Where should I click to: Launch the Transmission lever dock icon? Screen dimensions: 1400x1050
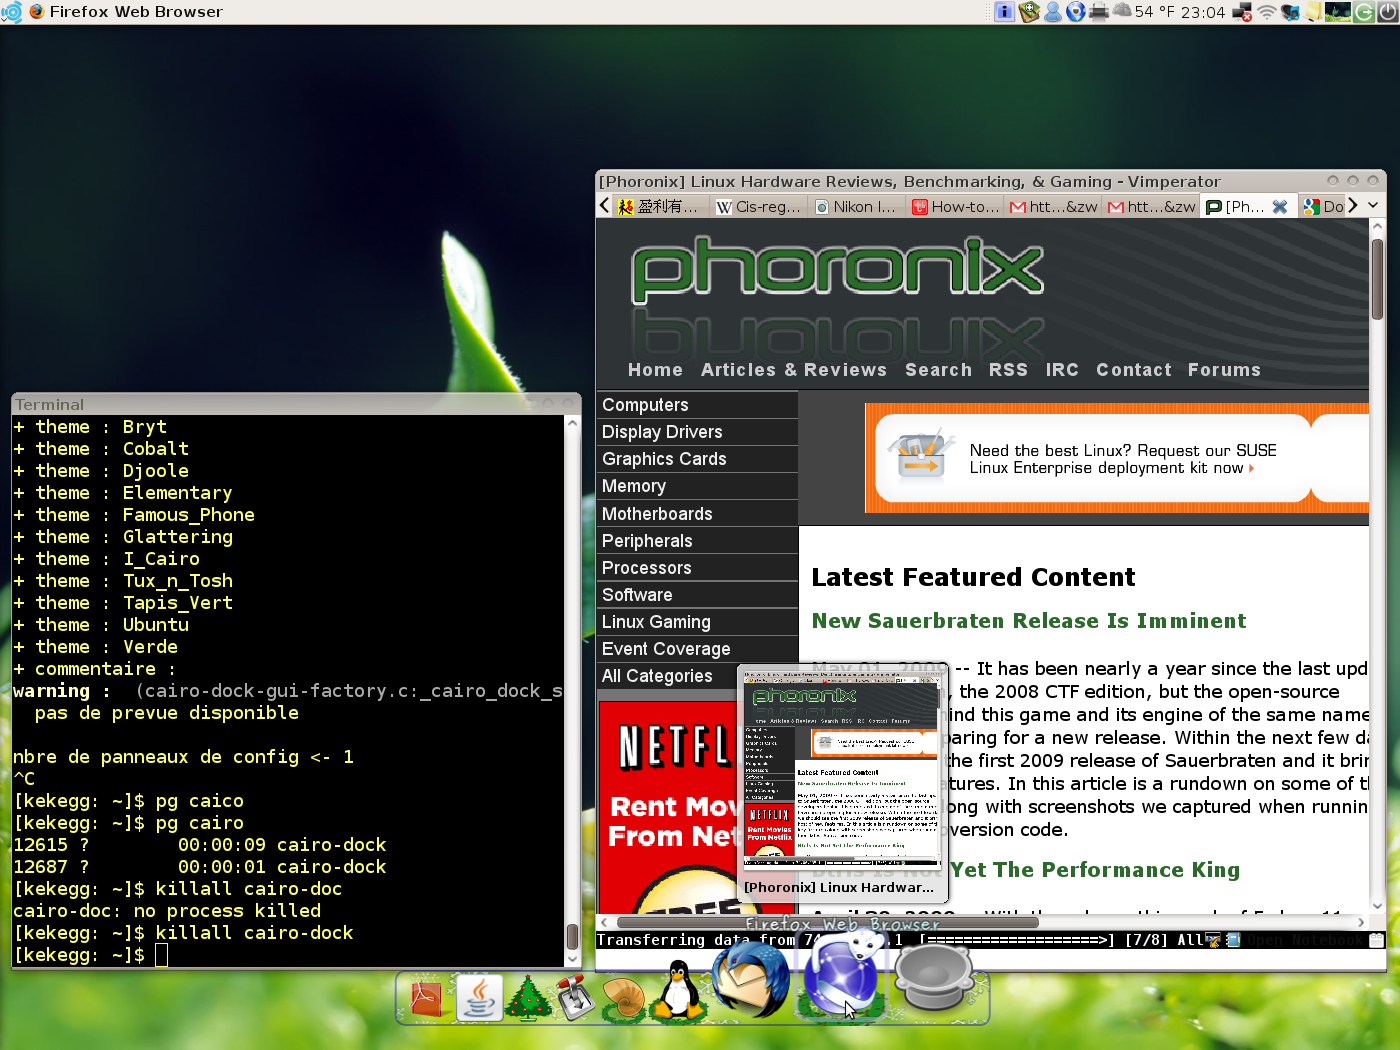pos(577,997)
